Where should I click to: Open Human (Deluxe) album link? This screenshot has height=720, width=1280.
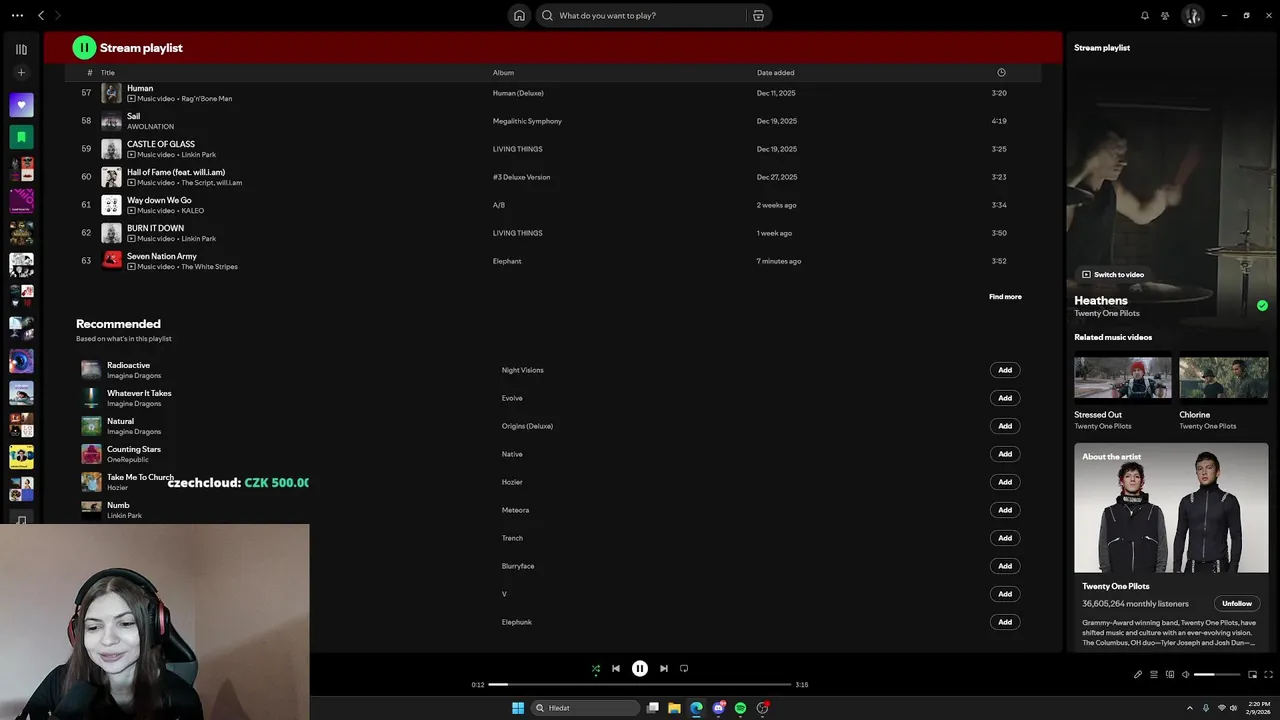click(518, 93)
